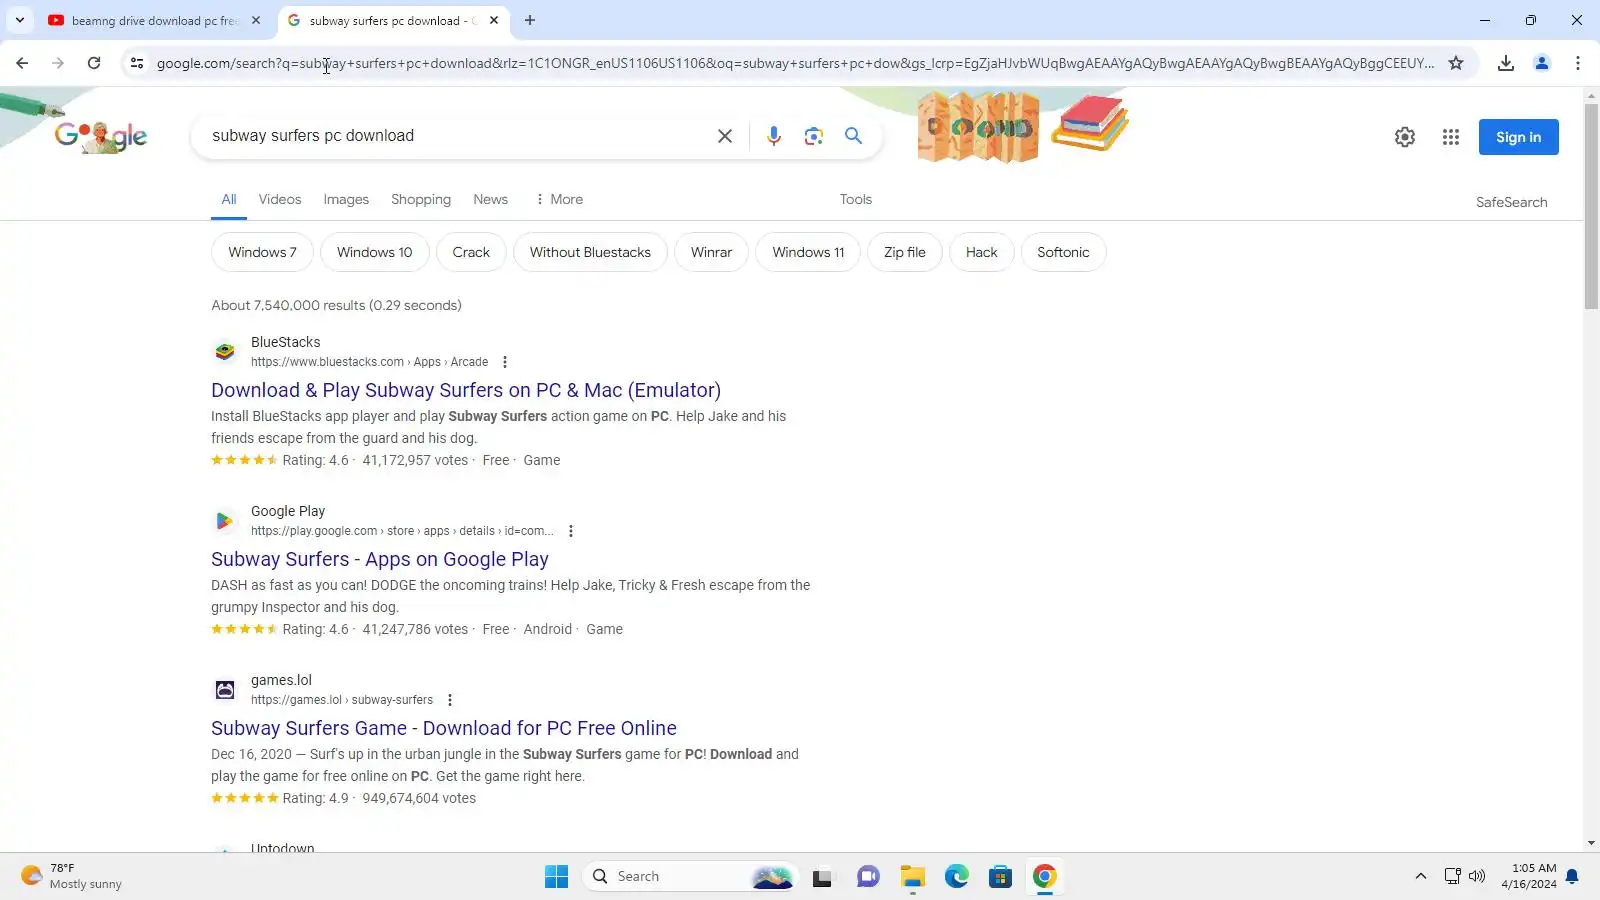Open site information icon in address bar
Viewport: 1600px width, 900px height.
tap(137, 63)
